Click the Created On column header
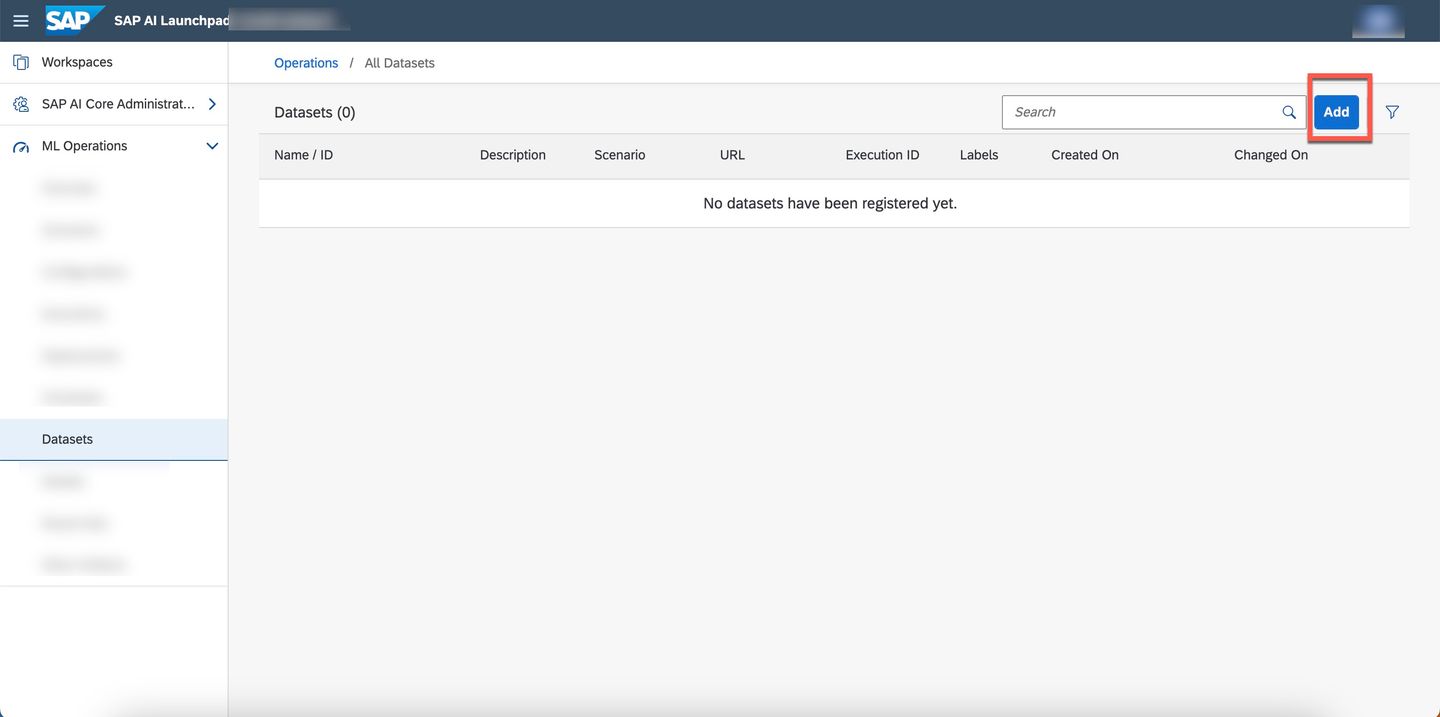The image size is (1440, 717). pyautogui.click(x=1085, y=155)
